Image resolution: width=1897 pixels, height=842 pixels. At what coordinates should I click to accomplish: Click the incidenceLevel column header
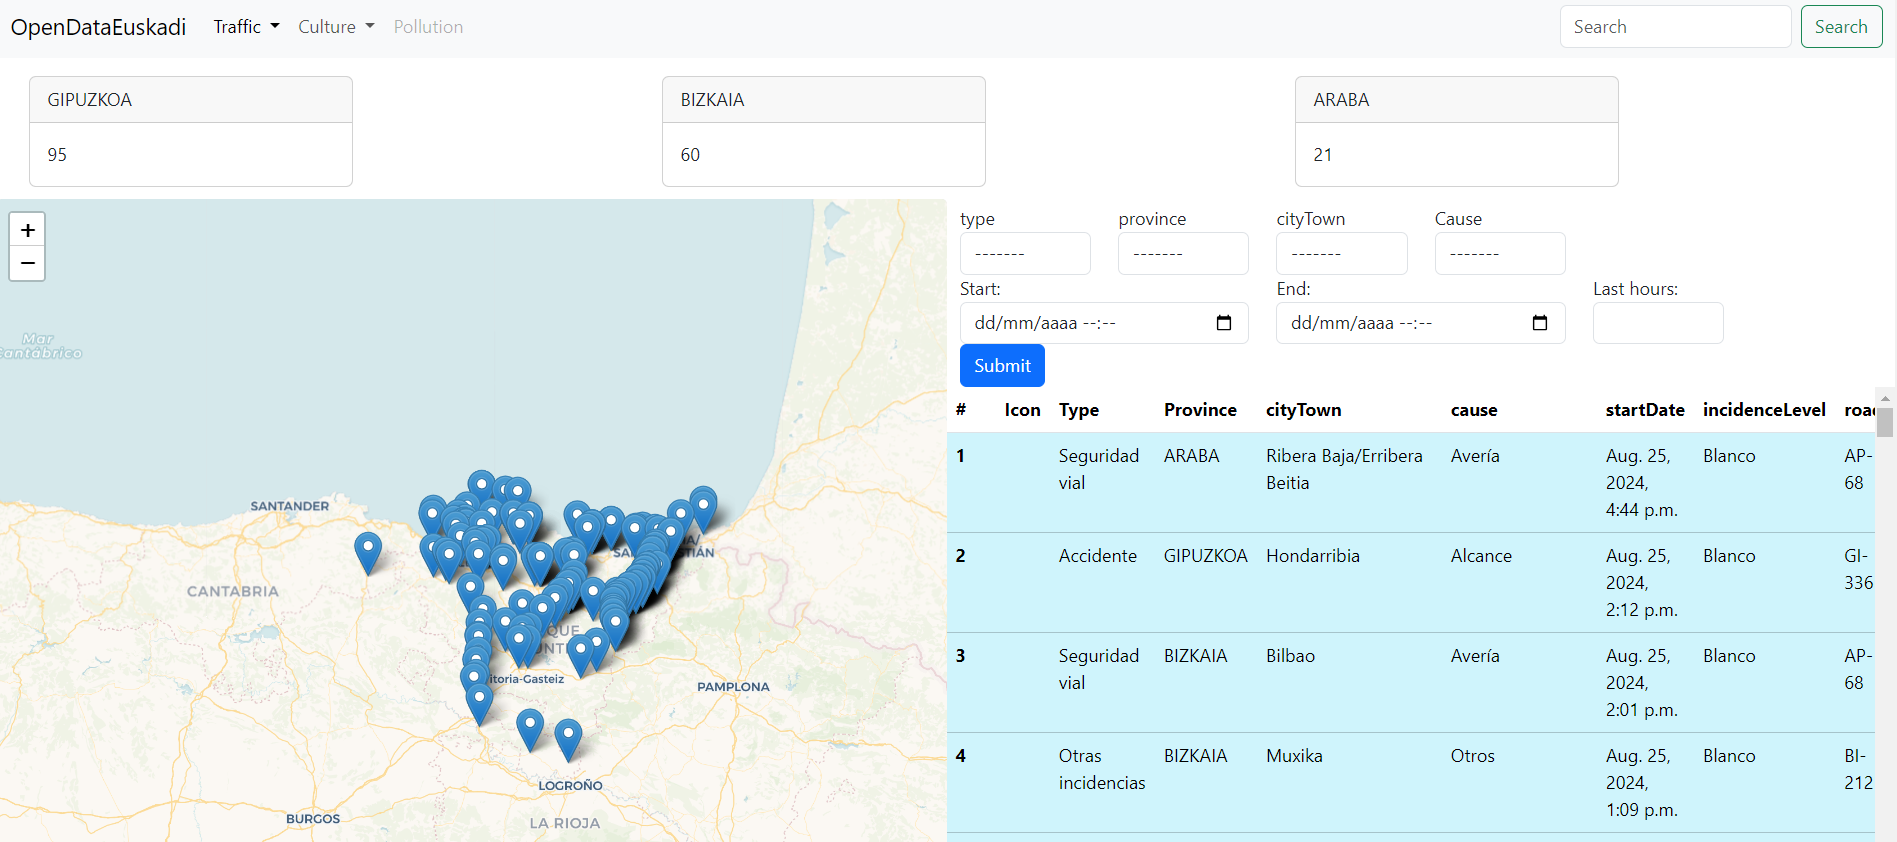click(x=1764, y=410)
